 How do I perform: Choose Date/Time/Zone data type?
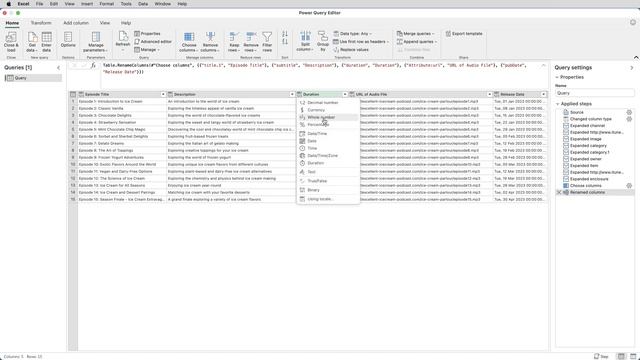point(328,156)
